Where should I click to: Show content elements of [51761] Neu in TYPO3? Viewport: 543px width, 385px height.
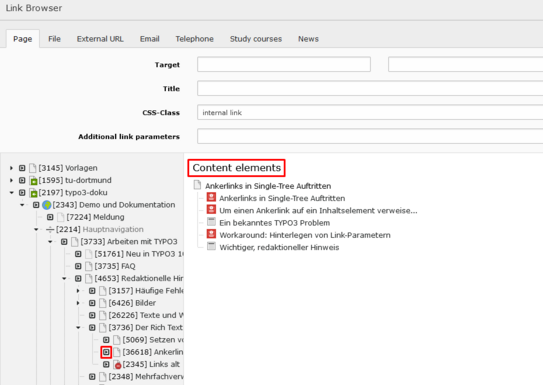pyautogui.click(x=78, y=254)
